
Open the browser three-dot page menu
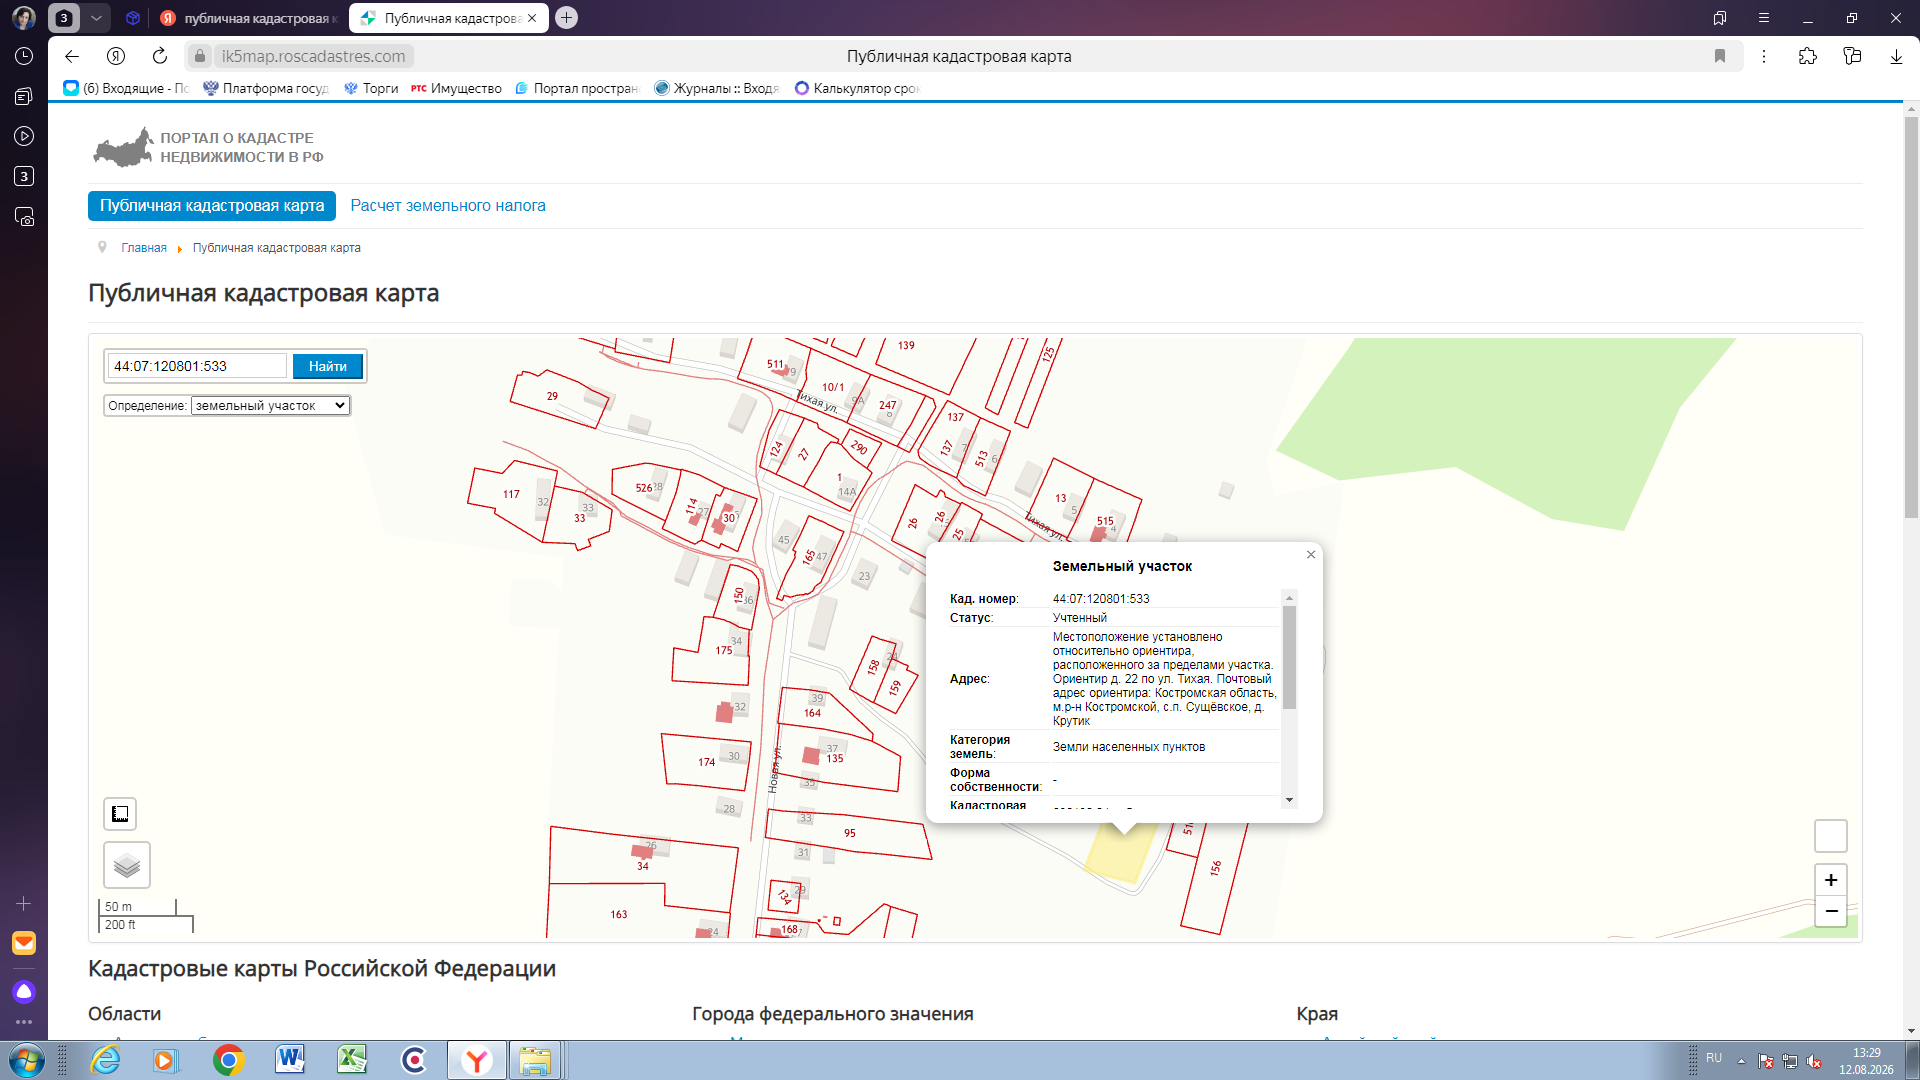point(1764,57)
